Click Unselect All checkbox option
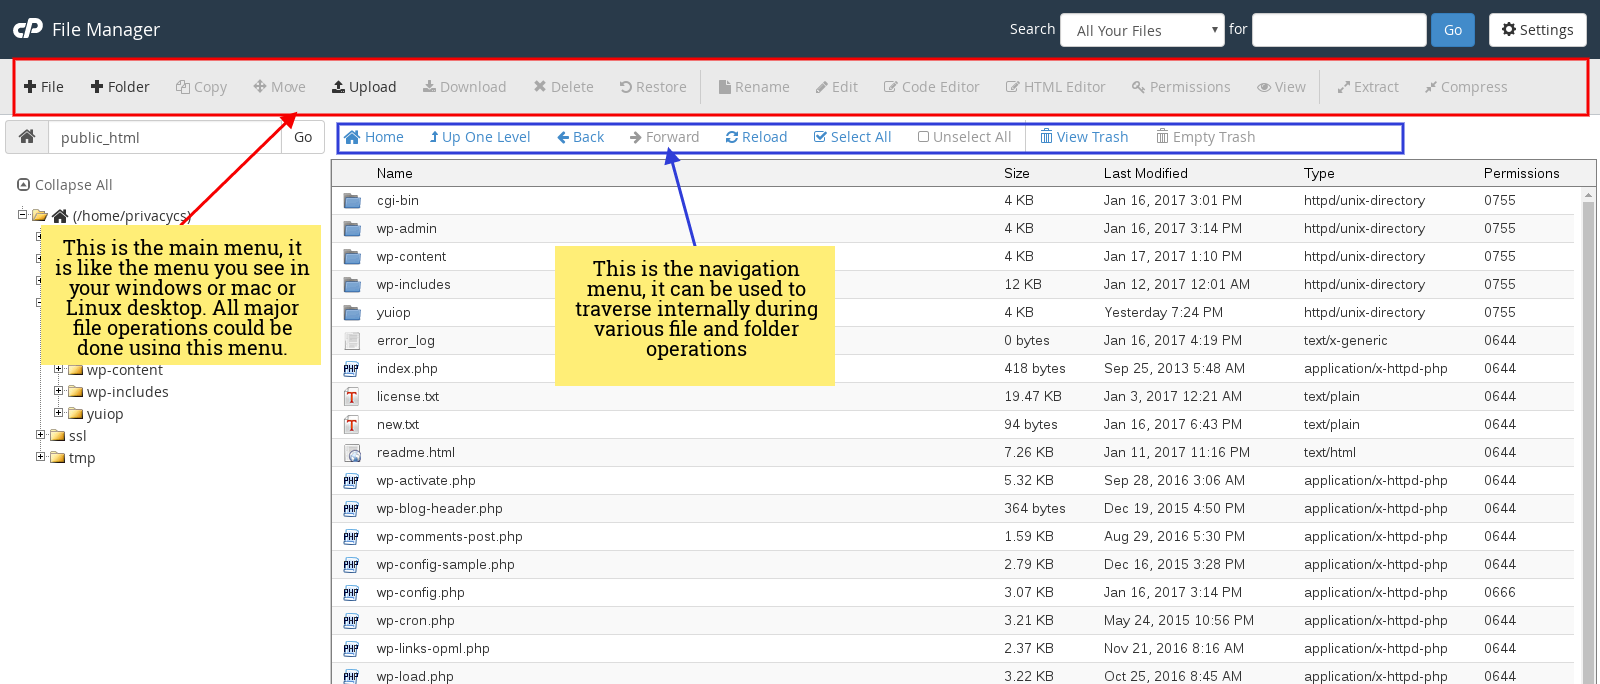The width and height of the screenshot is (1600, 684). pyautogui.click(x=964, y=137)
